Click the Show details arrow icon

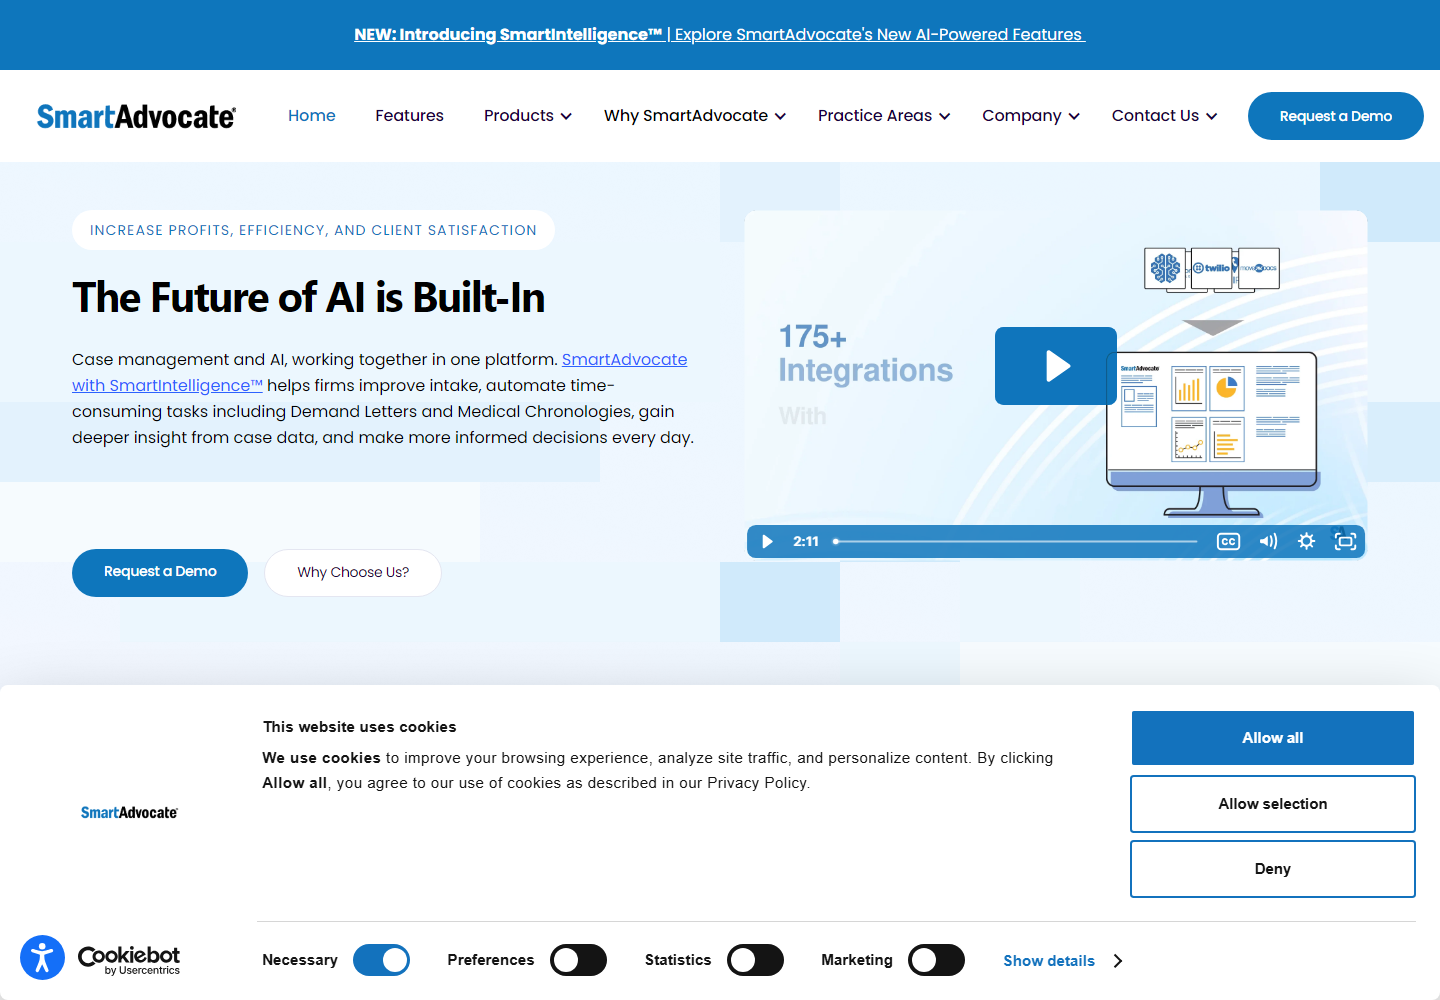pyautogui.click(x=1118, y=961)
